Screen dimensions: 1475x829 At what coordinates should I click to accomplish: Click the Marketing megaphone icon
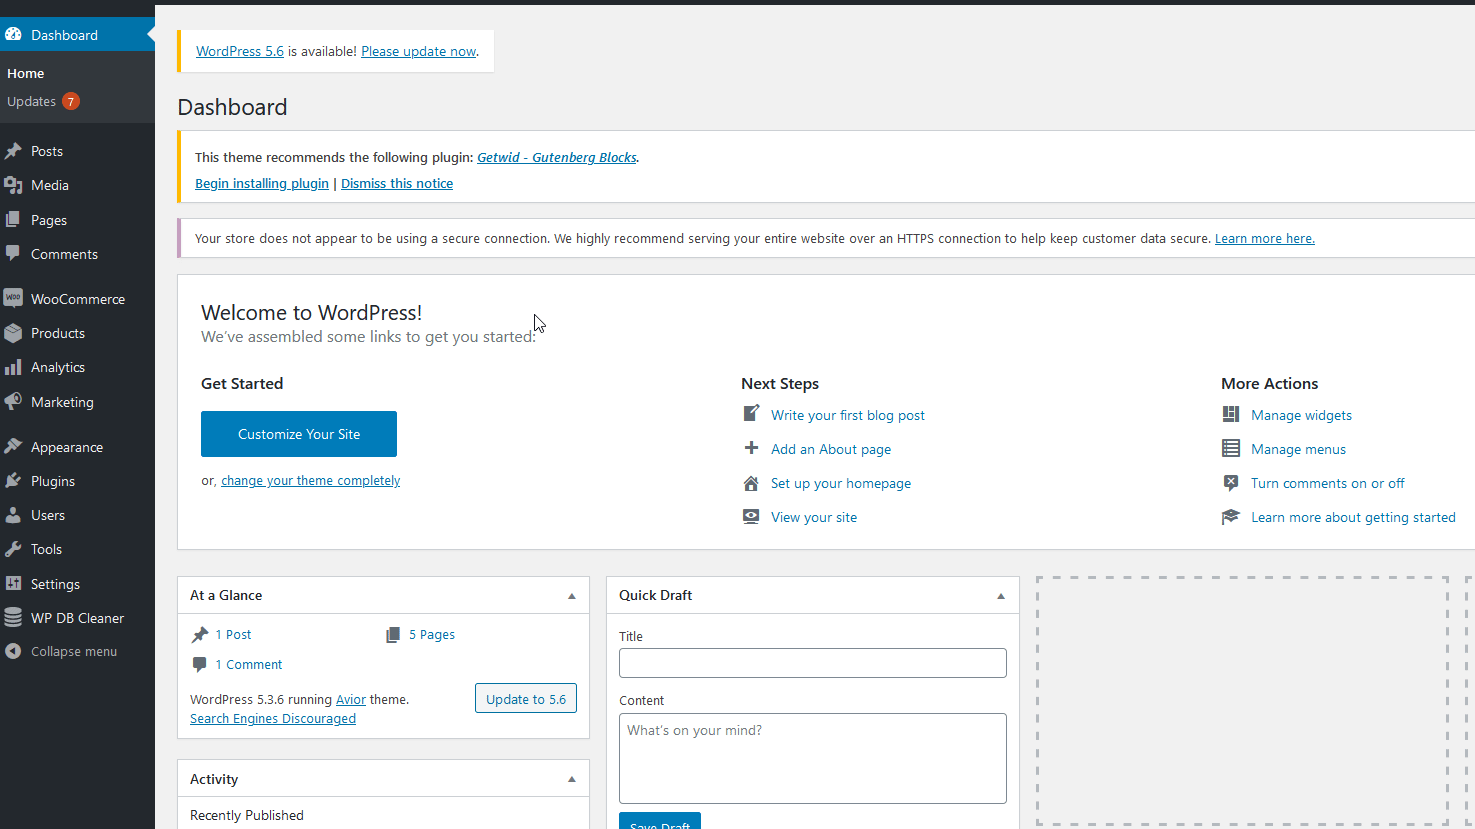tap(13, 401)
